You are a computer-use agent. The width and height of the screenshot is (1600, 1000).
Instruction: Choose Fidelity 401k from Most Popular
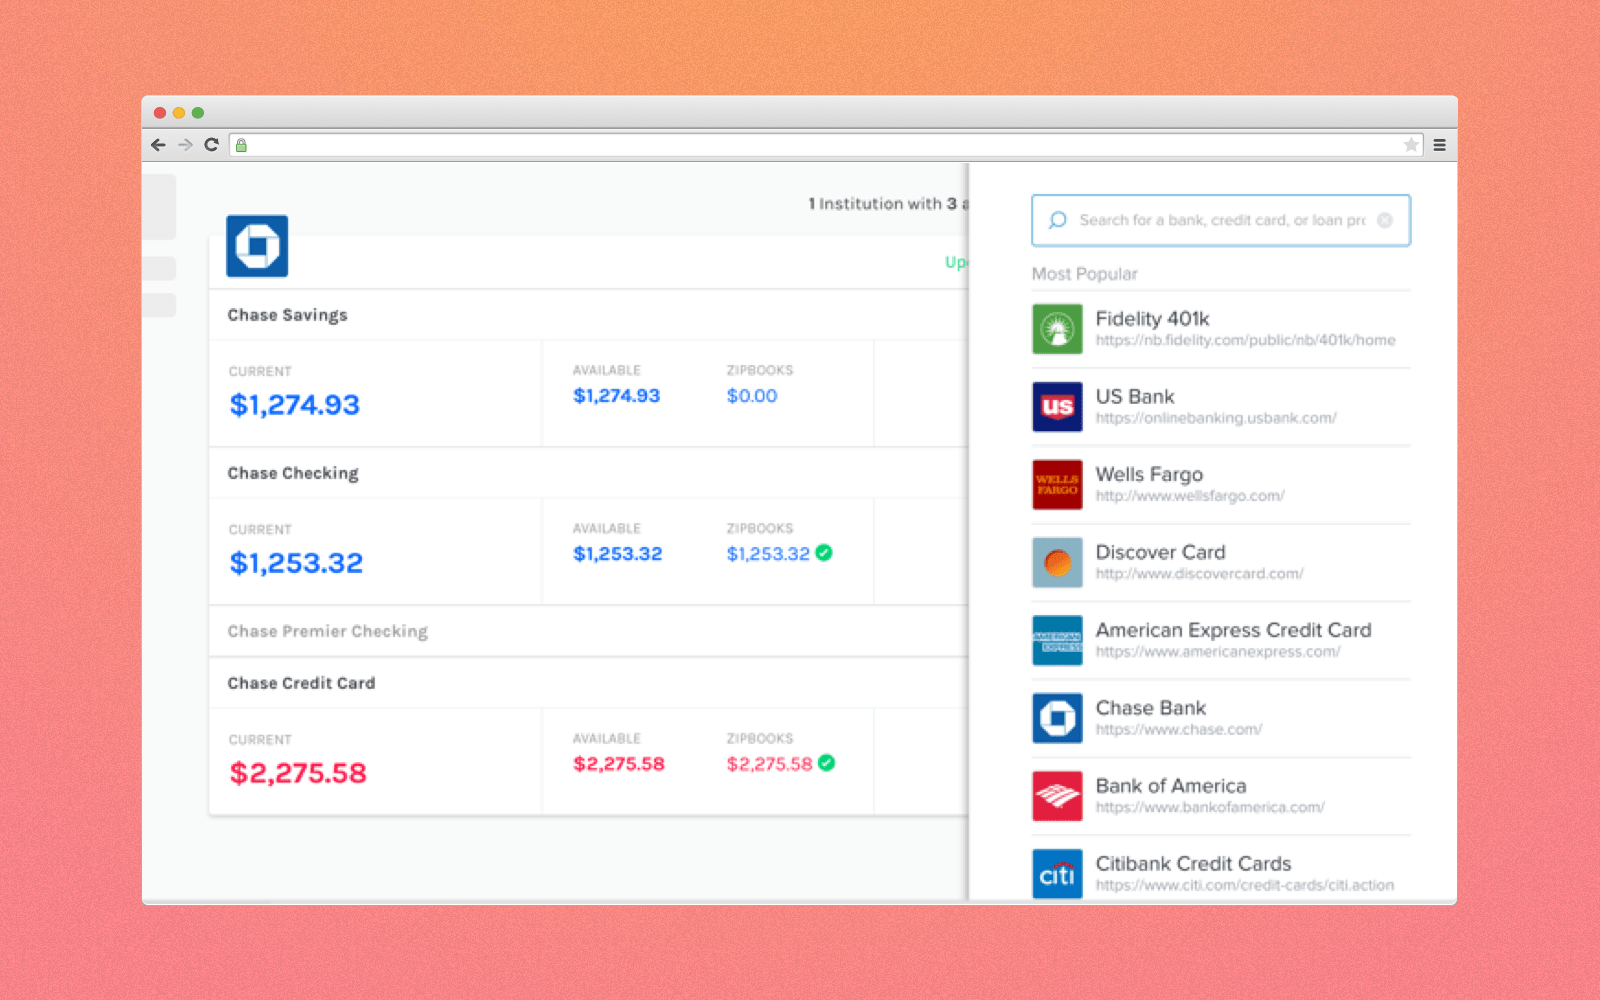point(1221,329)
